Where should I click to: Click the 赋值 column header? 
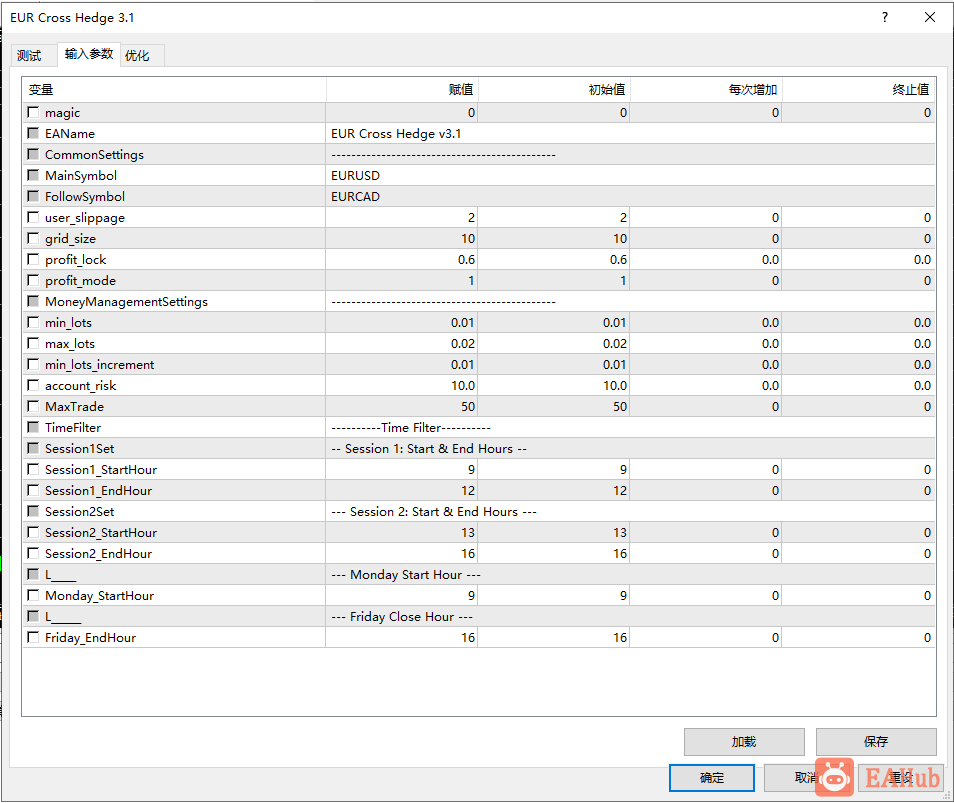click(x=402, y=89)
